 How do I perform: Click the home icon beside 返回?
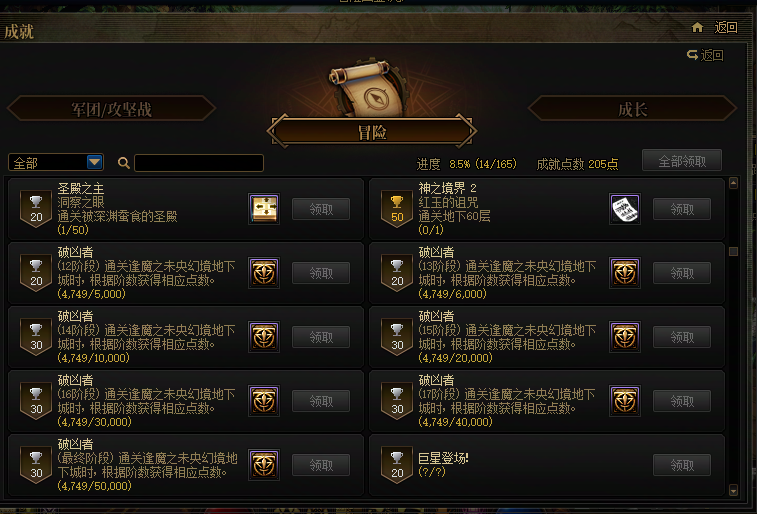coord(697,27)
